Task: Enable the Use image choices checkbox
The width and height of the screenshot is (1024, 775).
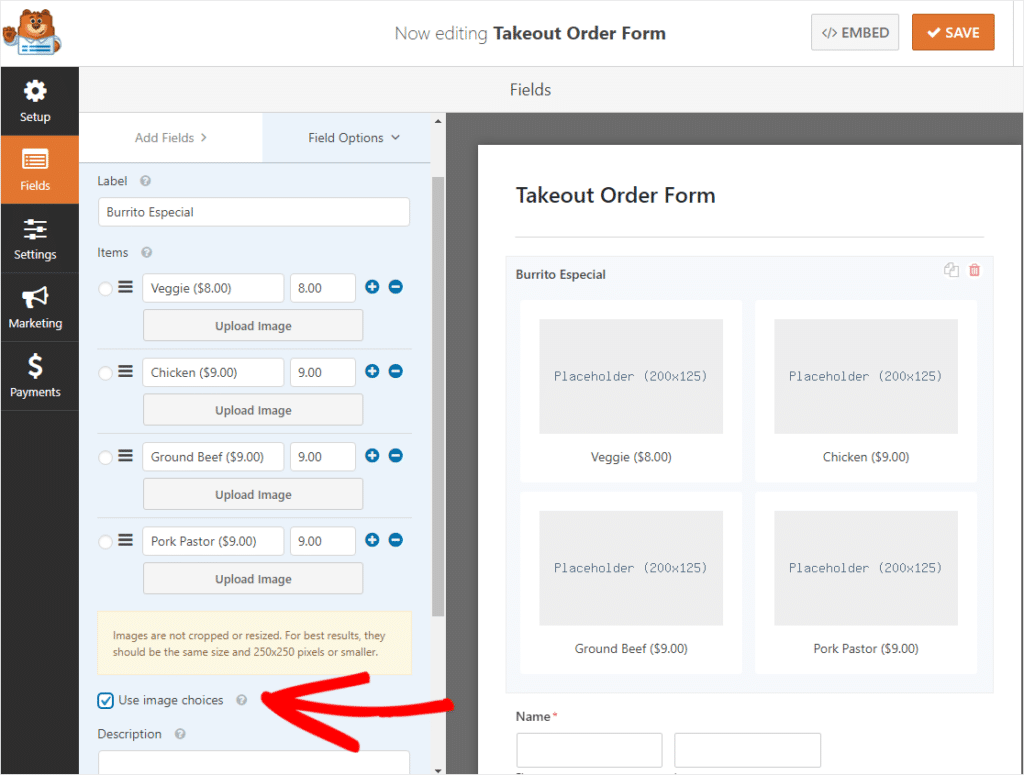Action: pyautogui.click(x=105, y=700)
